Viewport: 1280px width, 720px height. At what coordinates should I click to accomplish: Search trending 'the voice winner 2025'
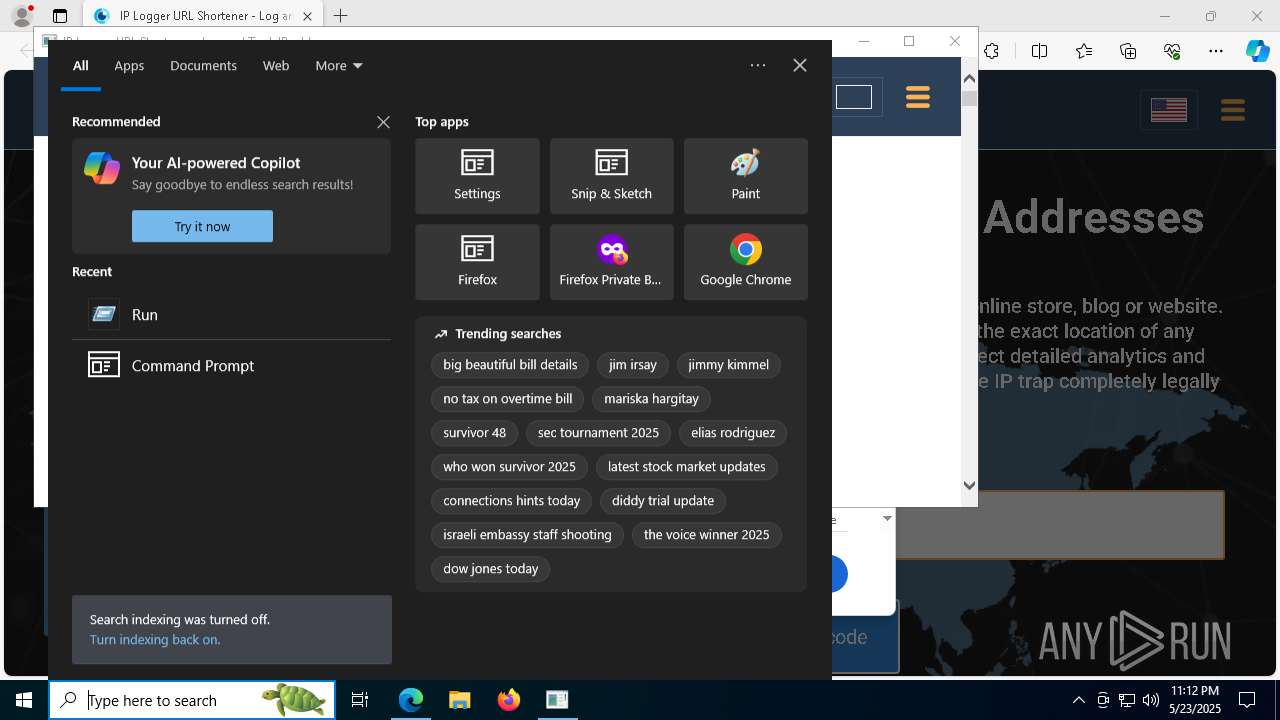coord(706,535)
